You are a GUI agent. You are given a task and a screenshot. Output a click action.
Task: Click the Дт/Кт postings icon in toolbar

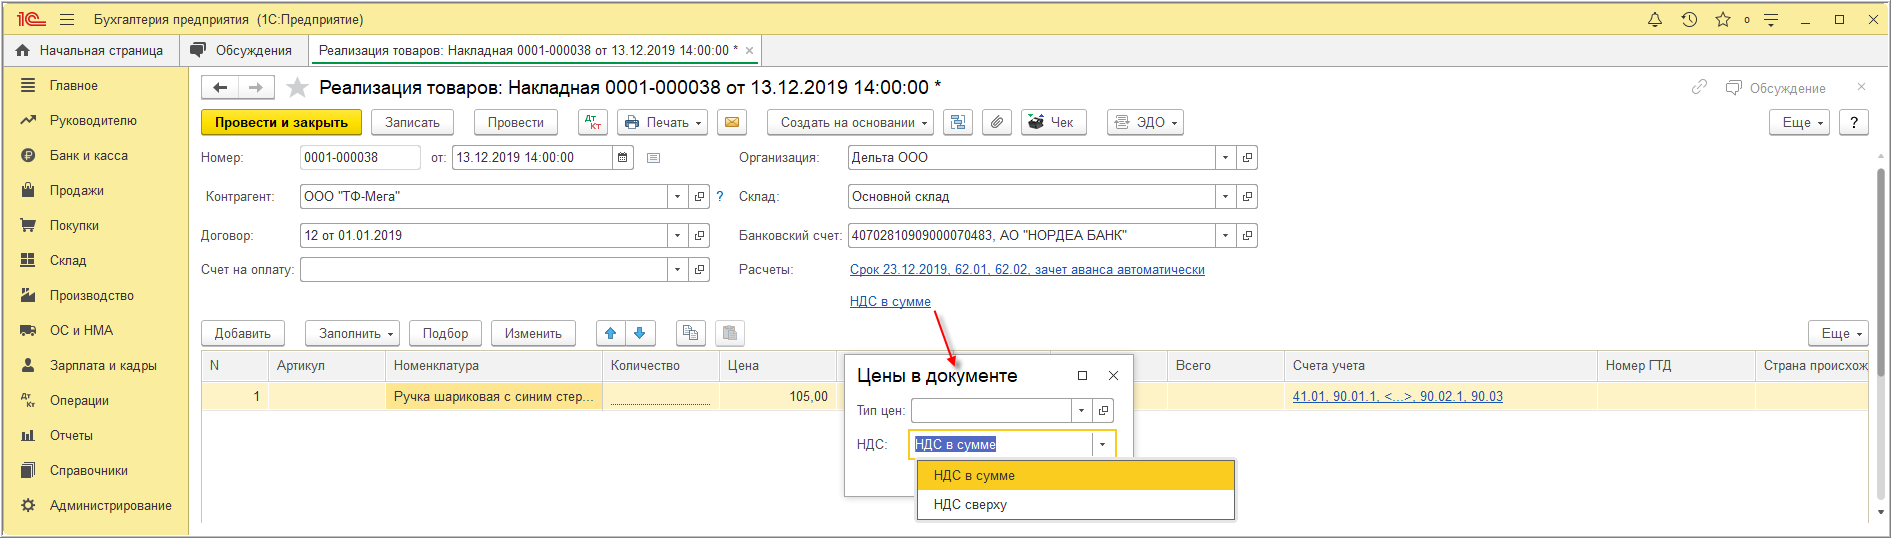tap(593, 122)
